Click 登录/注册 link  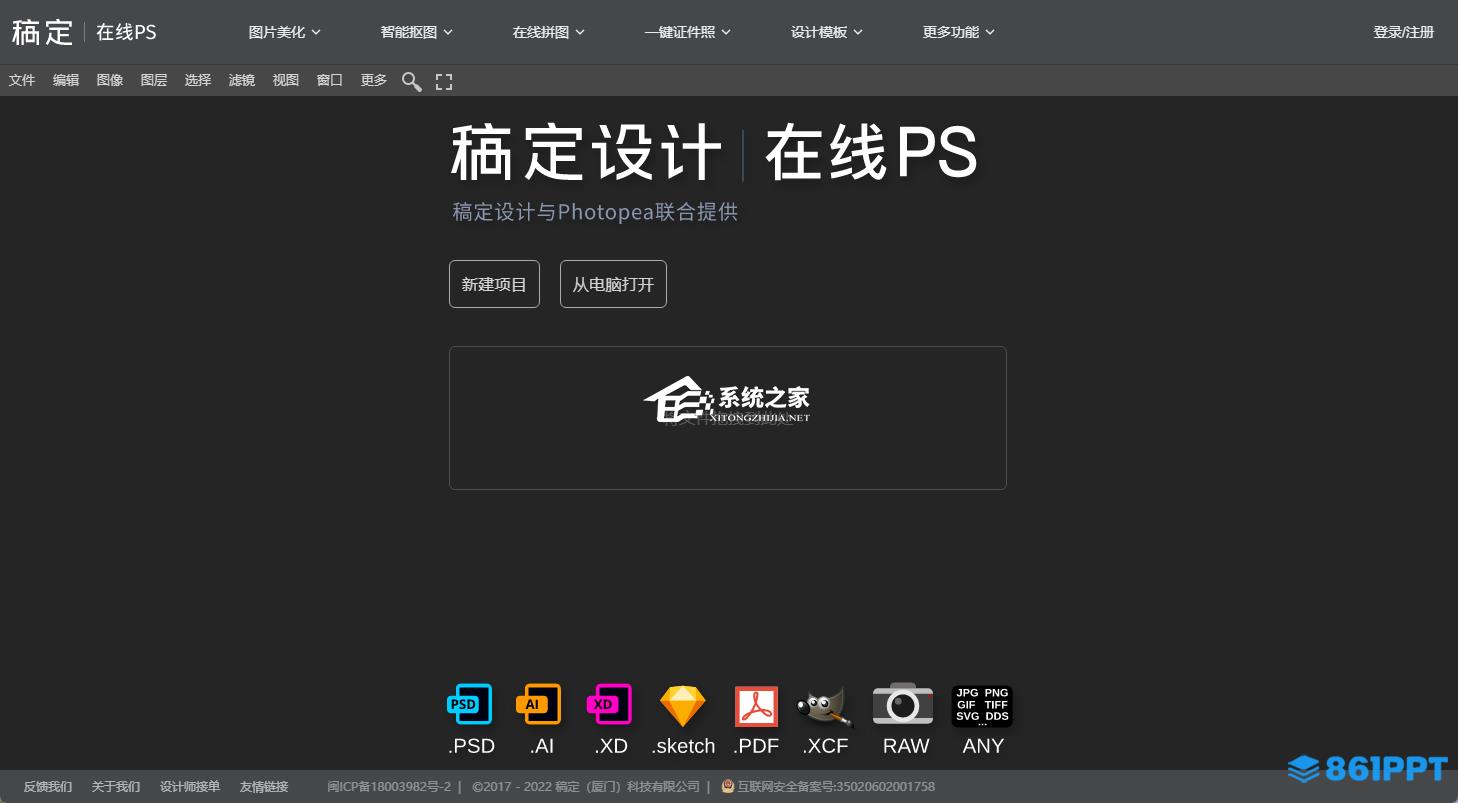pos(1404,32)
